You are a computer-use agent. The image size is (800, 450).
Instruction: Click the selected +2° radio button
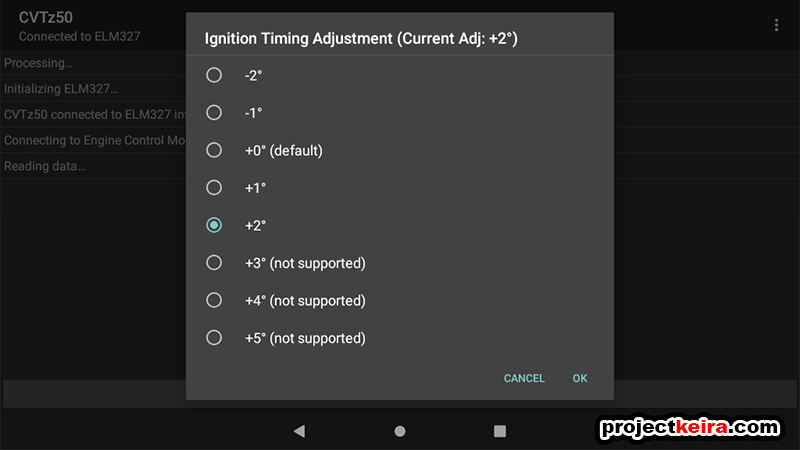pos(214,225)
